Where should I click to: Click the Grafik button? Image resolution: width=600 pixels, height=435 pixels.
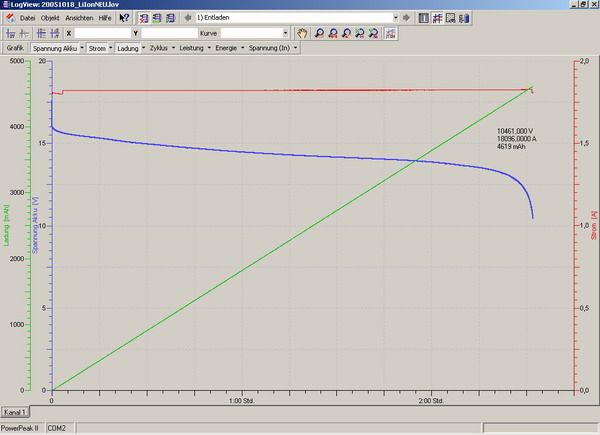tap(15, 47)
